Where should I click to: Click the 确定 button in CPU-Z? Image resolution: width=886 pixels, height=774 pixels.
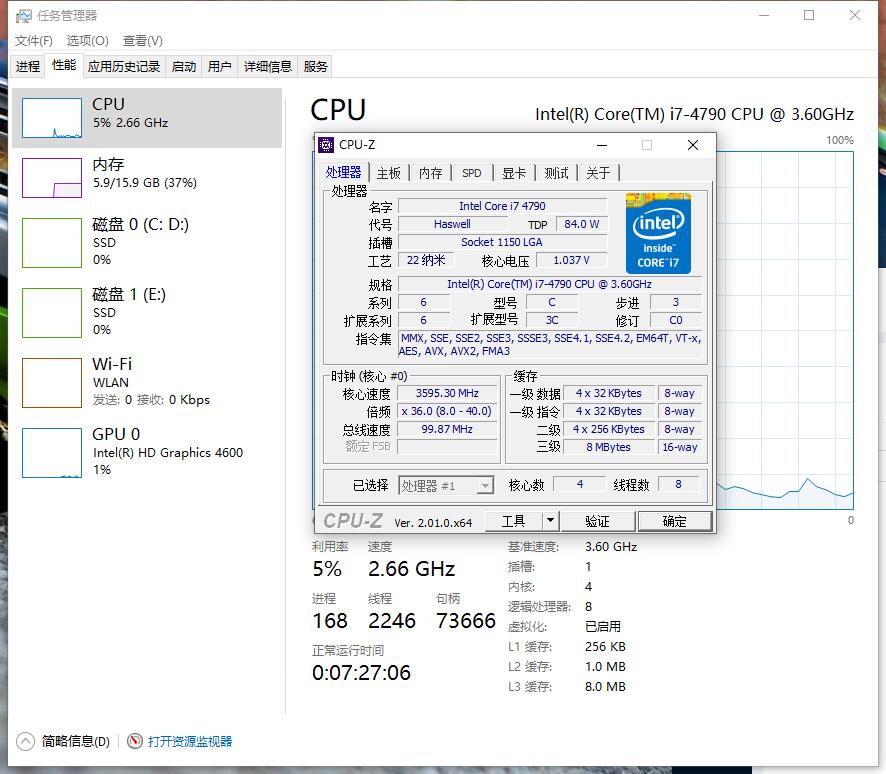[675, 521]
